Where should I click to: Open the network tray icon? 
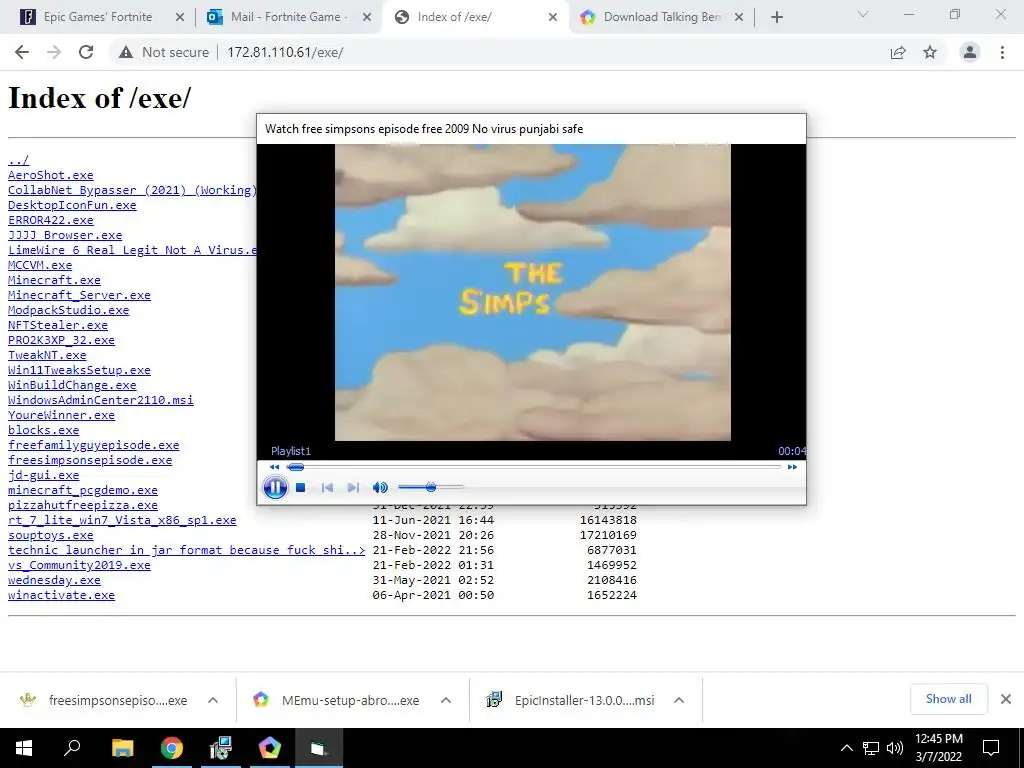point(871,748)
